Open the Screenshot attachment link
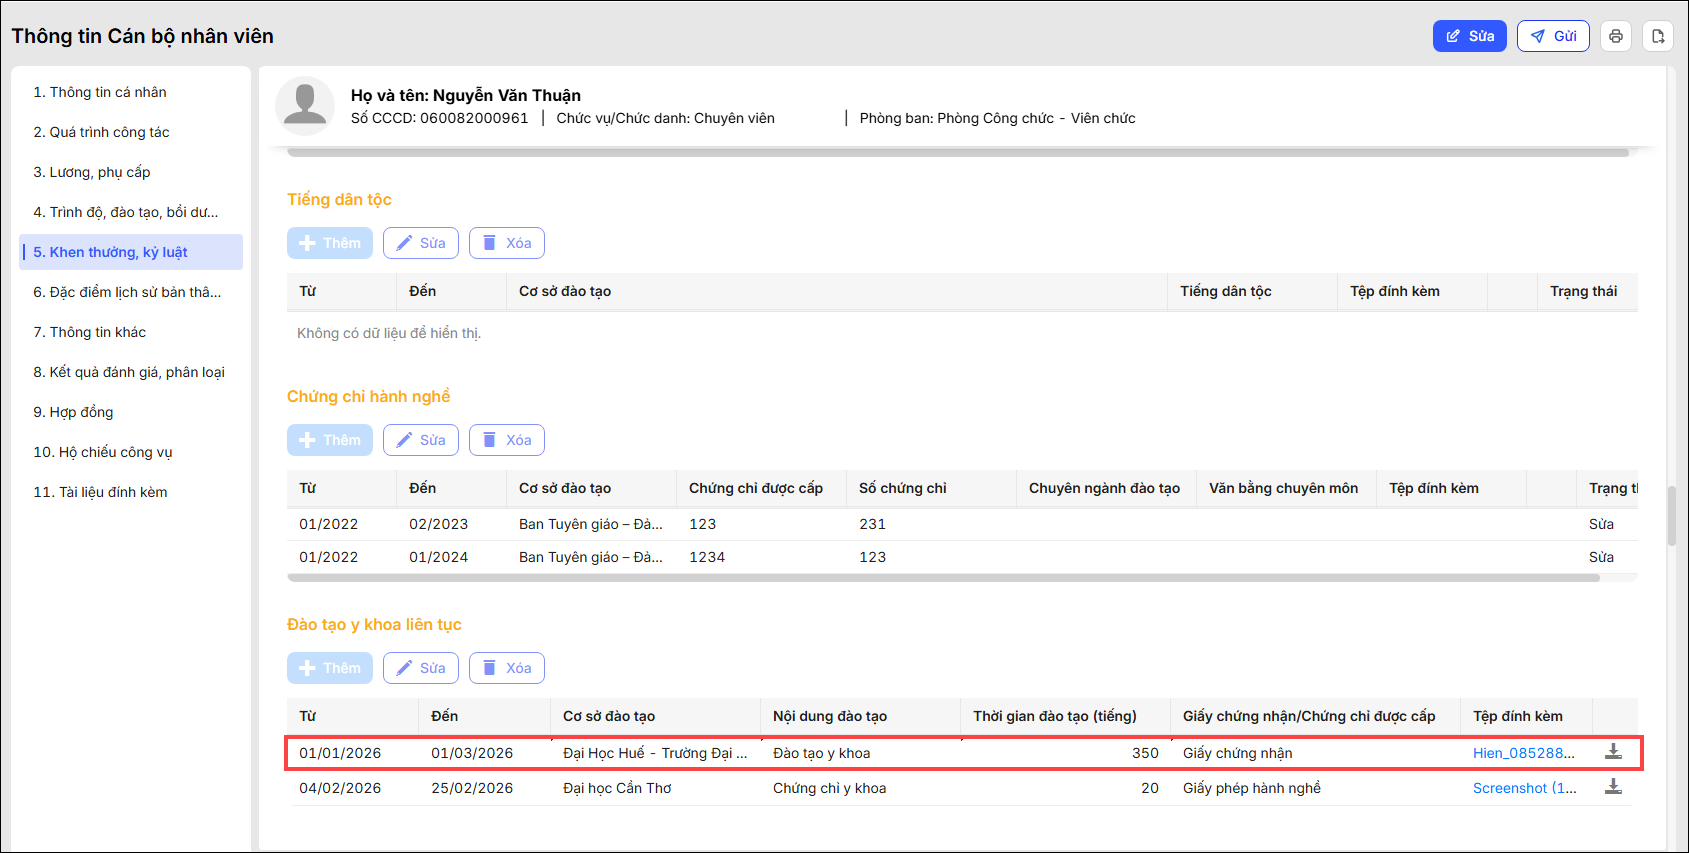The width and height of the screenshot is (1689, 853). [x=1524, y=788]
